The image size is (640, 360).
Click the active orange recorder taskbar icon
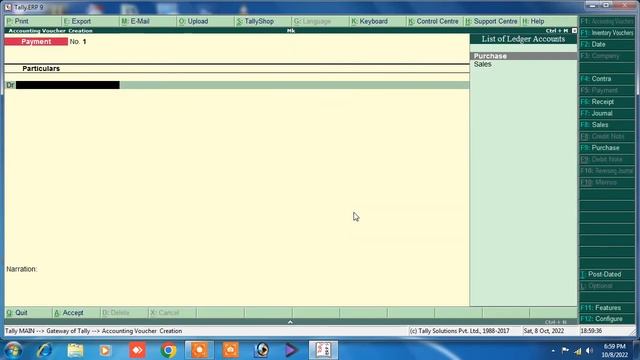pos(199,350)
